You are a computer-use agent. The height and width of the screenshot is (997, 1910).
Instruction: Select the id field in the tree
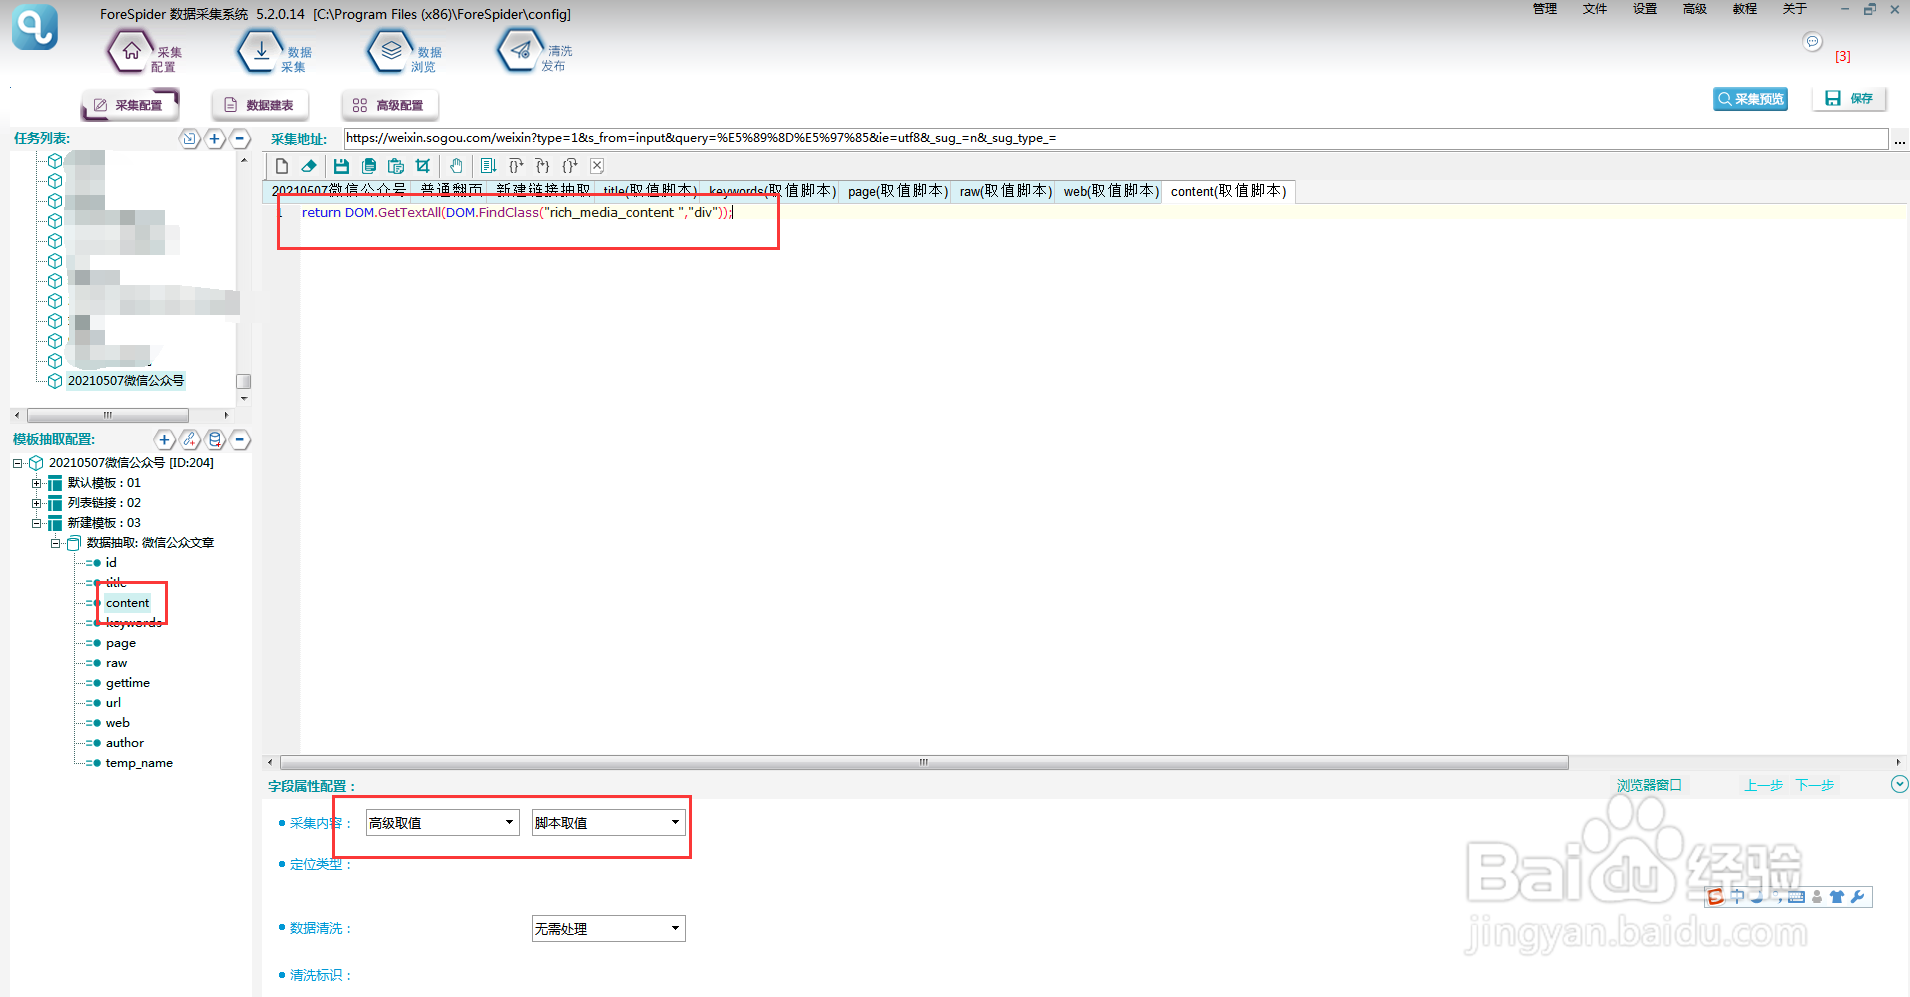click(111, 563)
